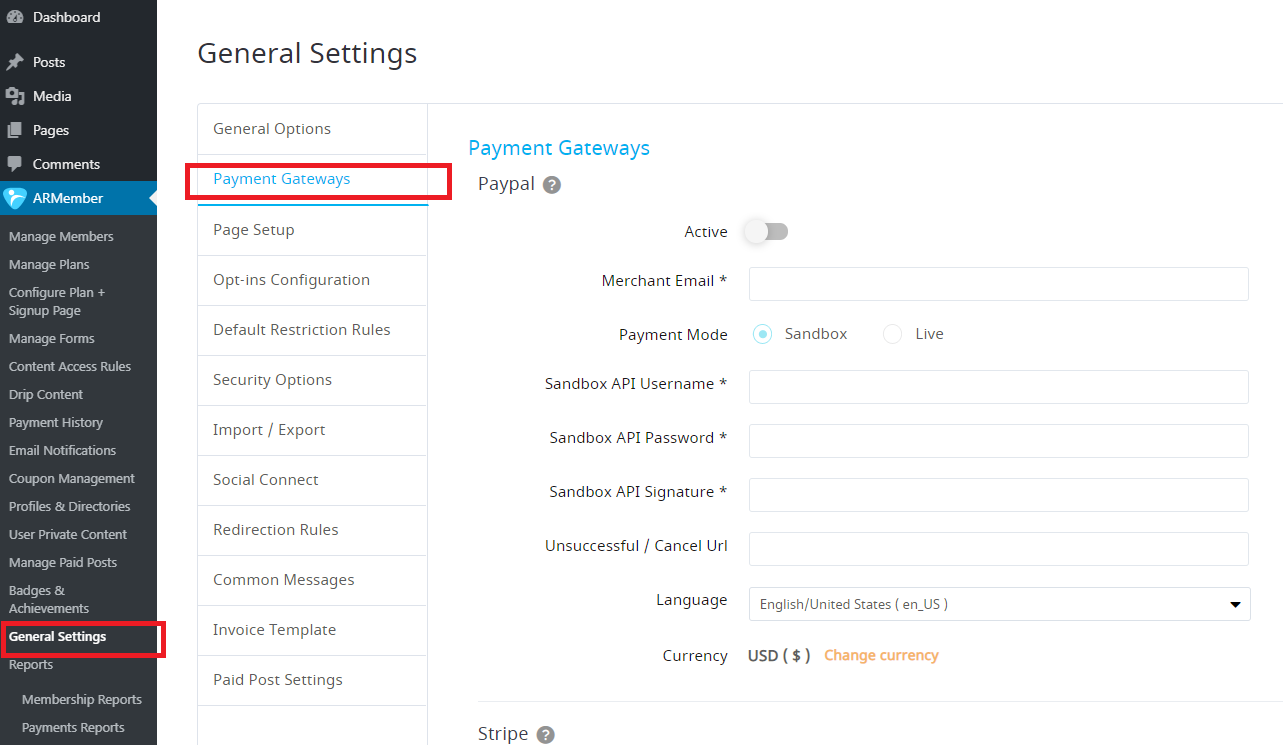Image resolution: width=1284 pixels, height=746 pixels.
Task: Go to Configure Plan + Signup Page
Action: pyautogui.click(x=57, y=302)
